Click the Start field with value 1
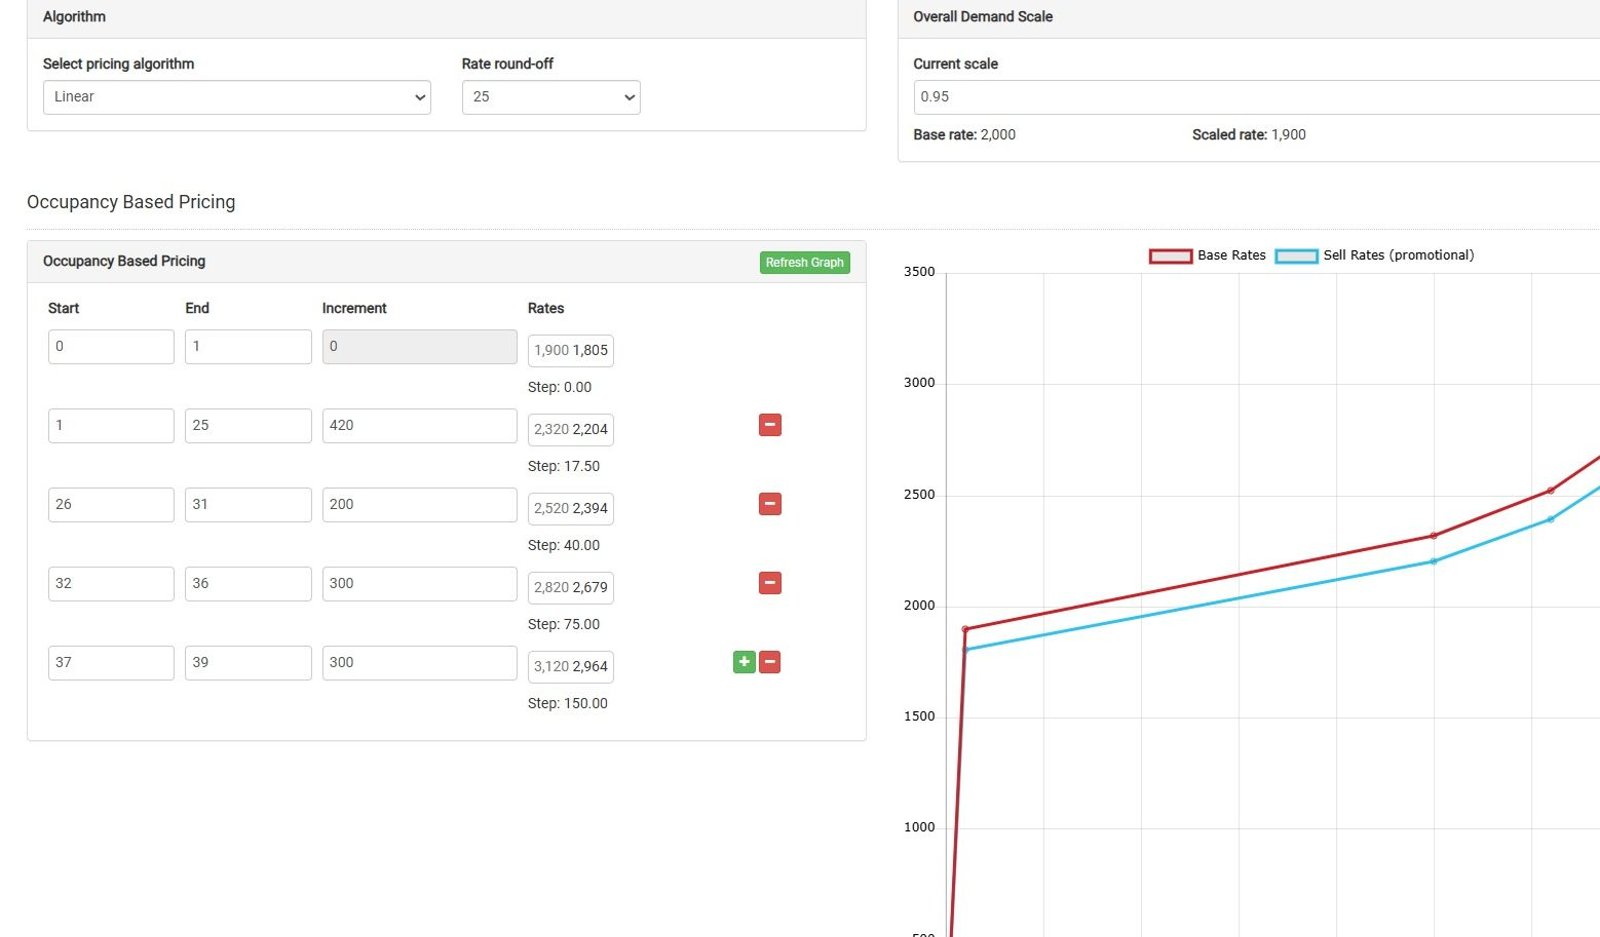1600x937 pixels. coord(111,425)
